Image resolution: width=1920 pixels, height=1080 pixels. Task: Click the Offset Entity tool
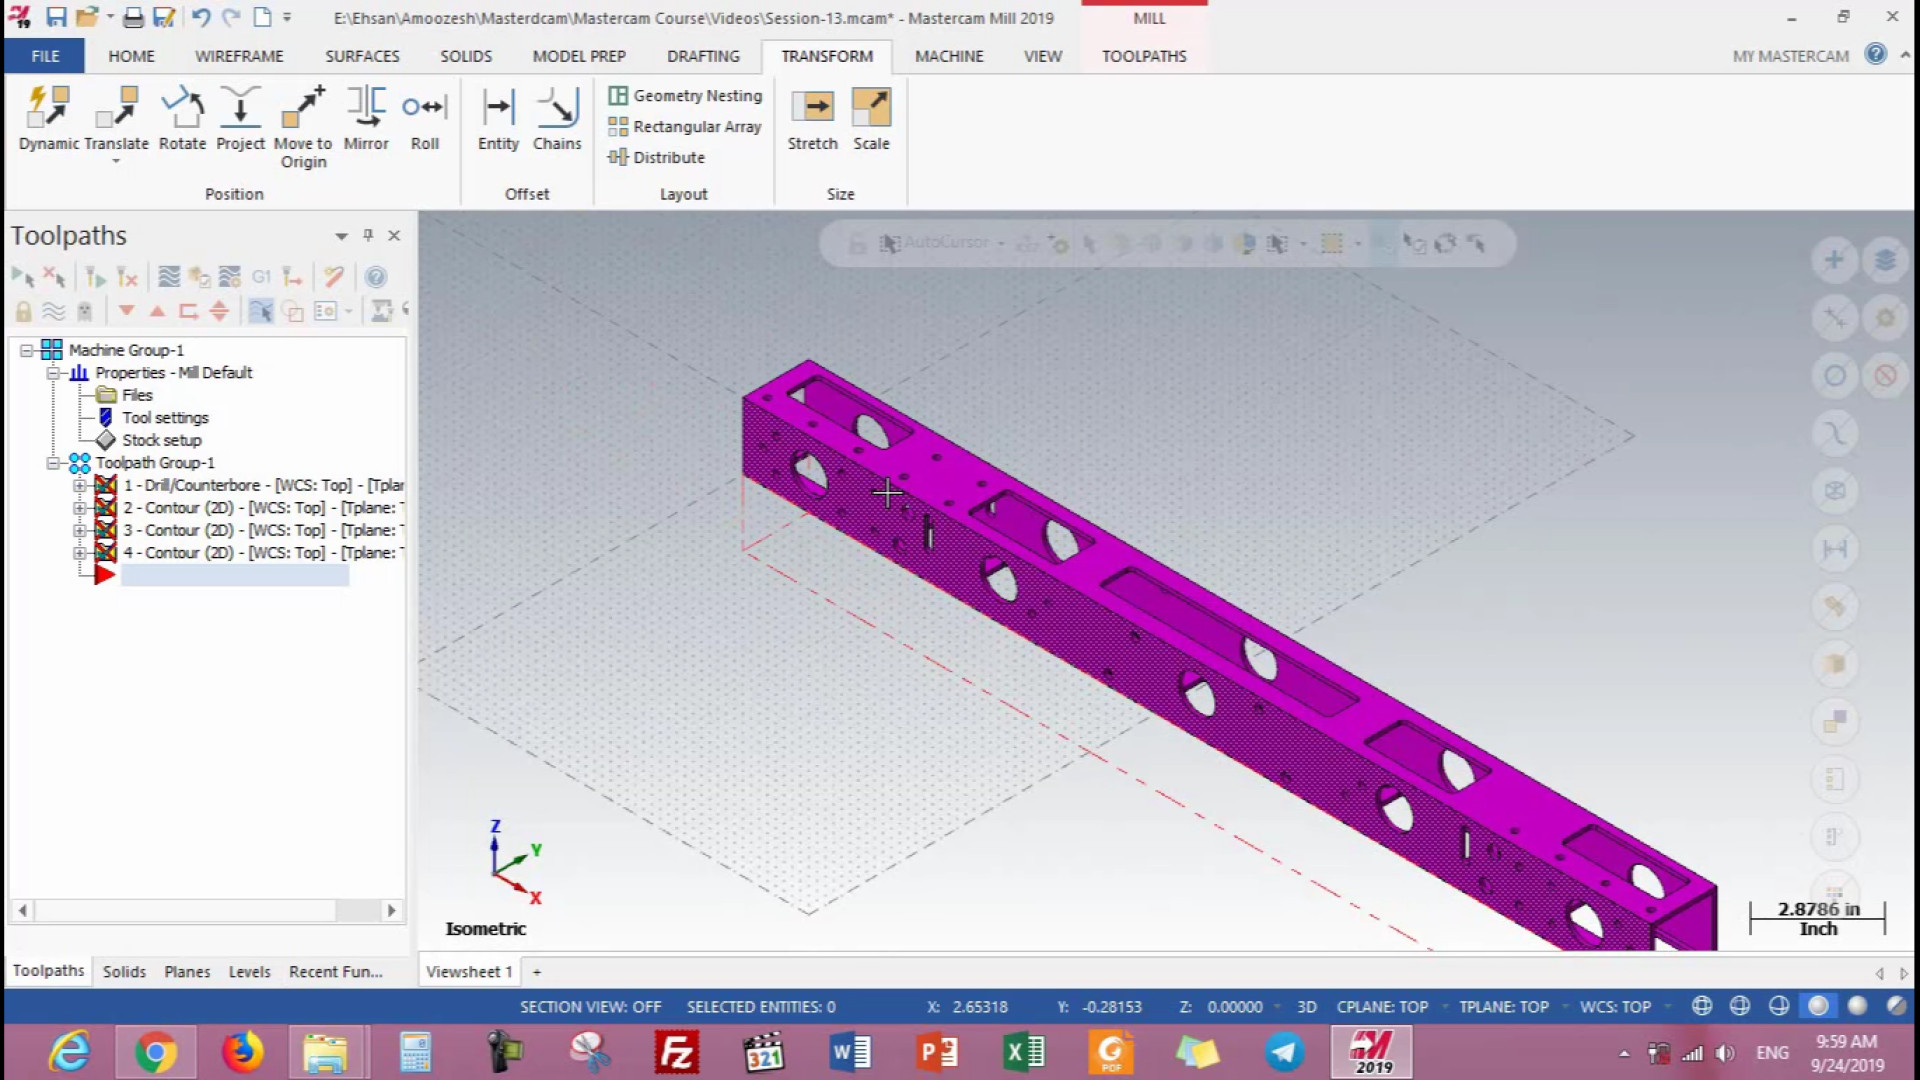click(x=498, y=118)
